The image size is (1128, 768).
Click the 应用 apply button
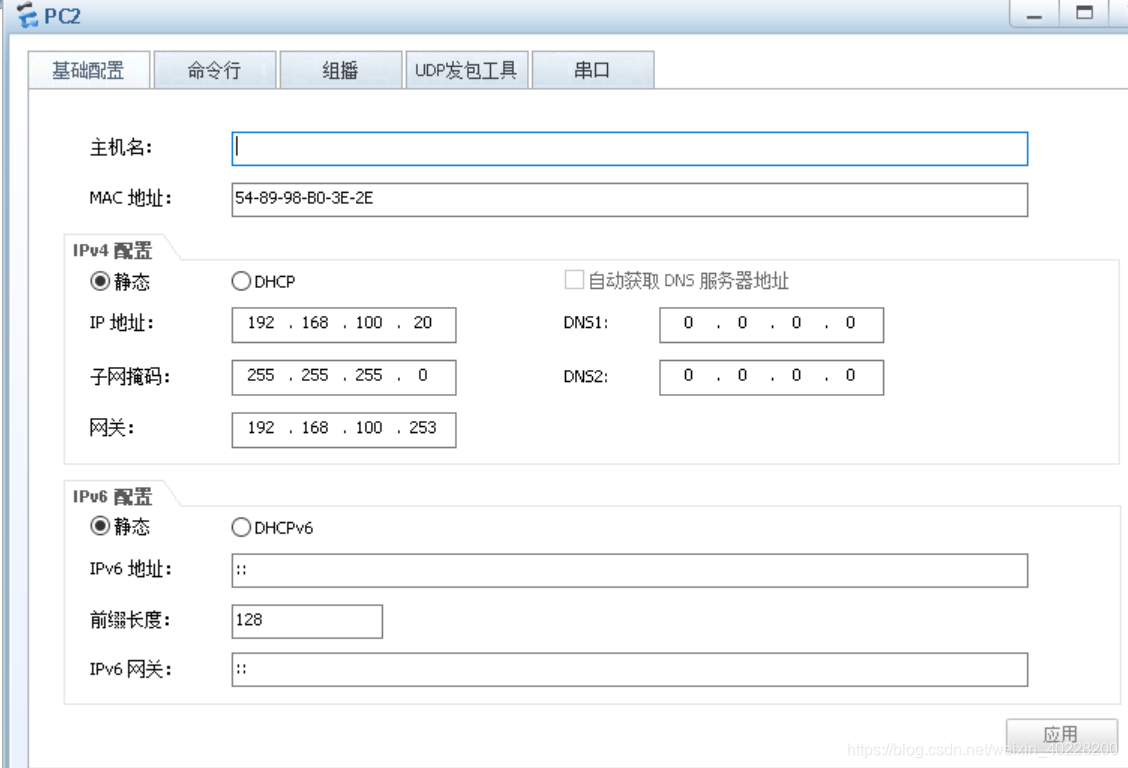(1062, 735)
